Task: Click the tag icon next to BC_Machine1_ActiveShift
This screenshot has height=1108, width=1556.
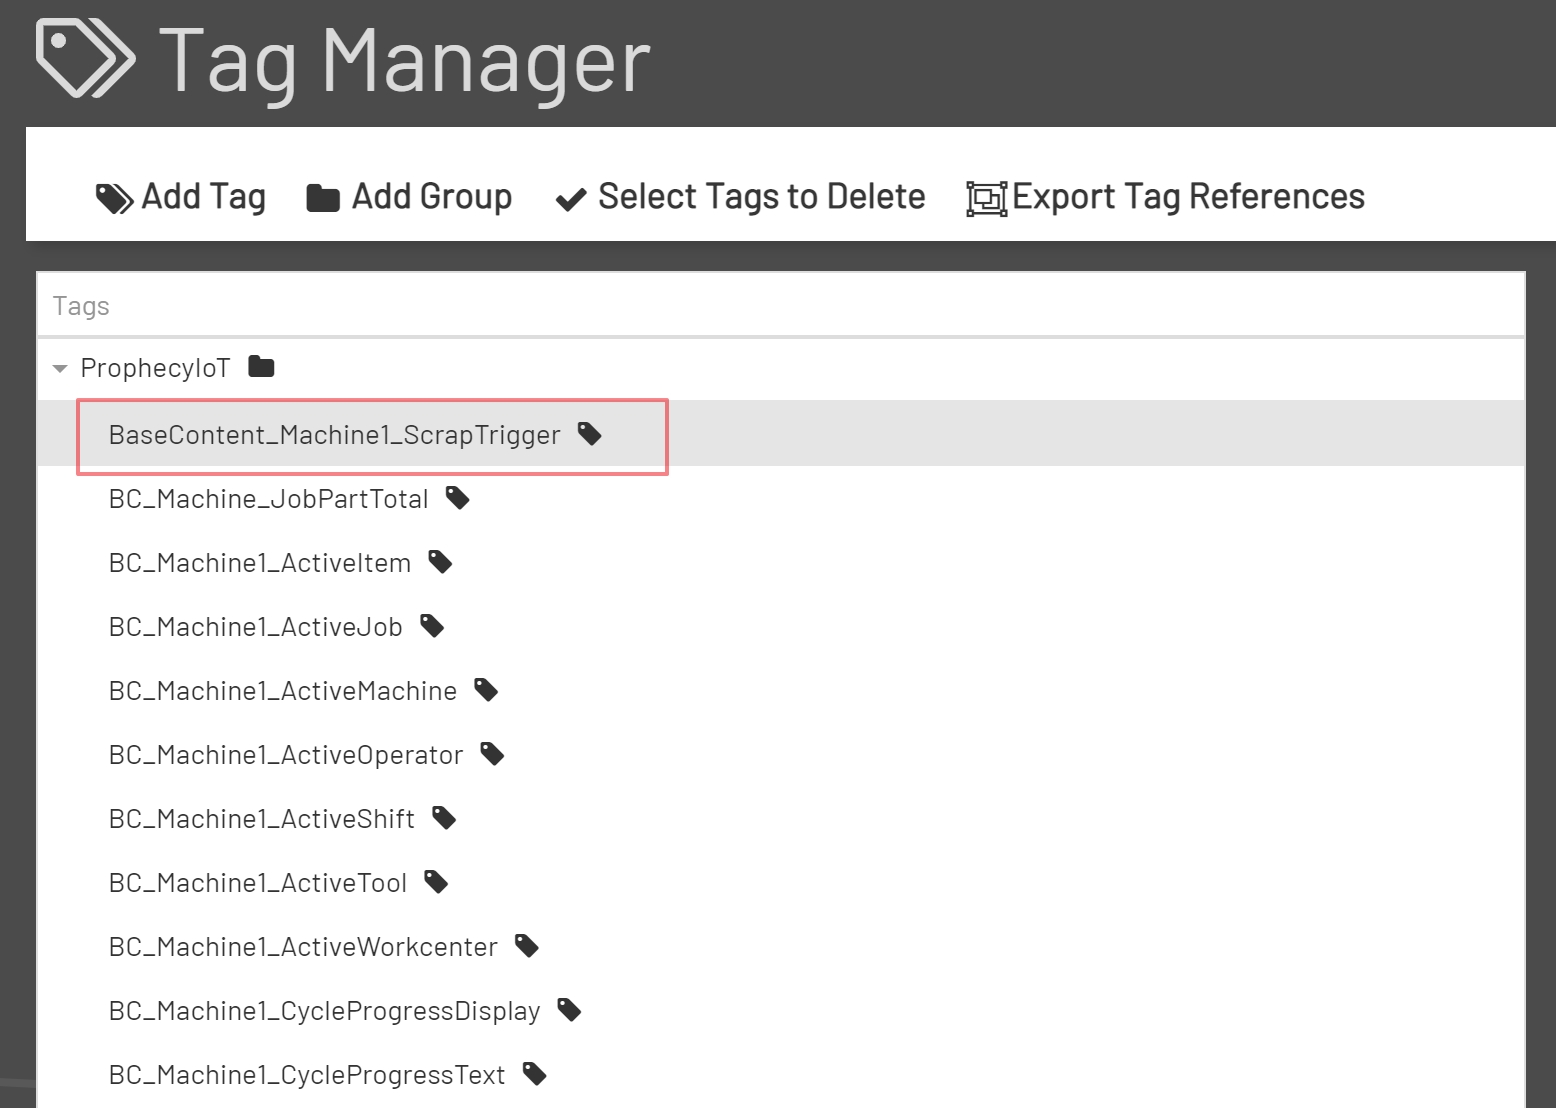Action: (444, 817)
